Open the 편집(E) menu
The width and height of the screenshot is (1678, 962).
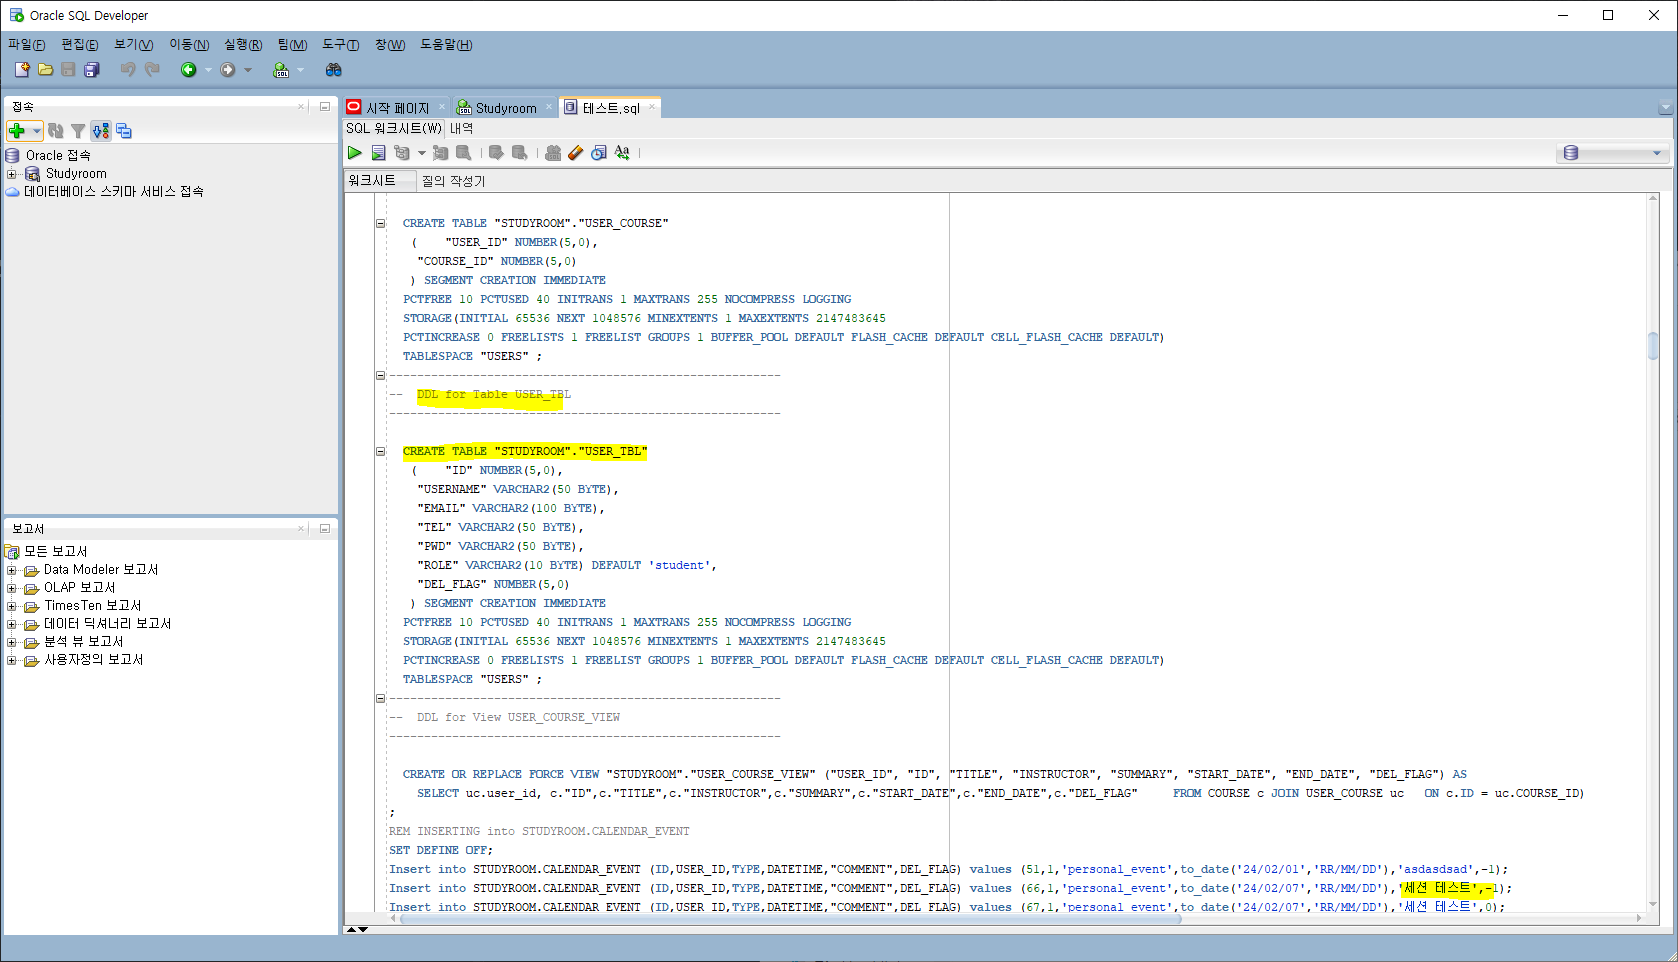pyautogui.click(x=80, y=45)
